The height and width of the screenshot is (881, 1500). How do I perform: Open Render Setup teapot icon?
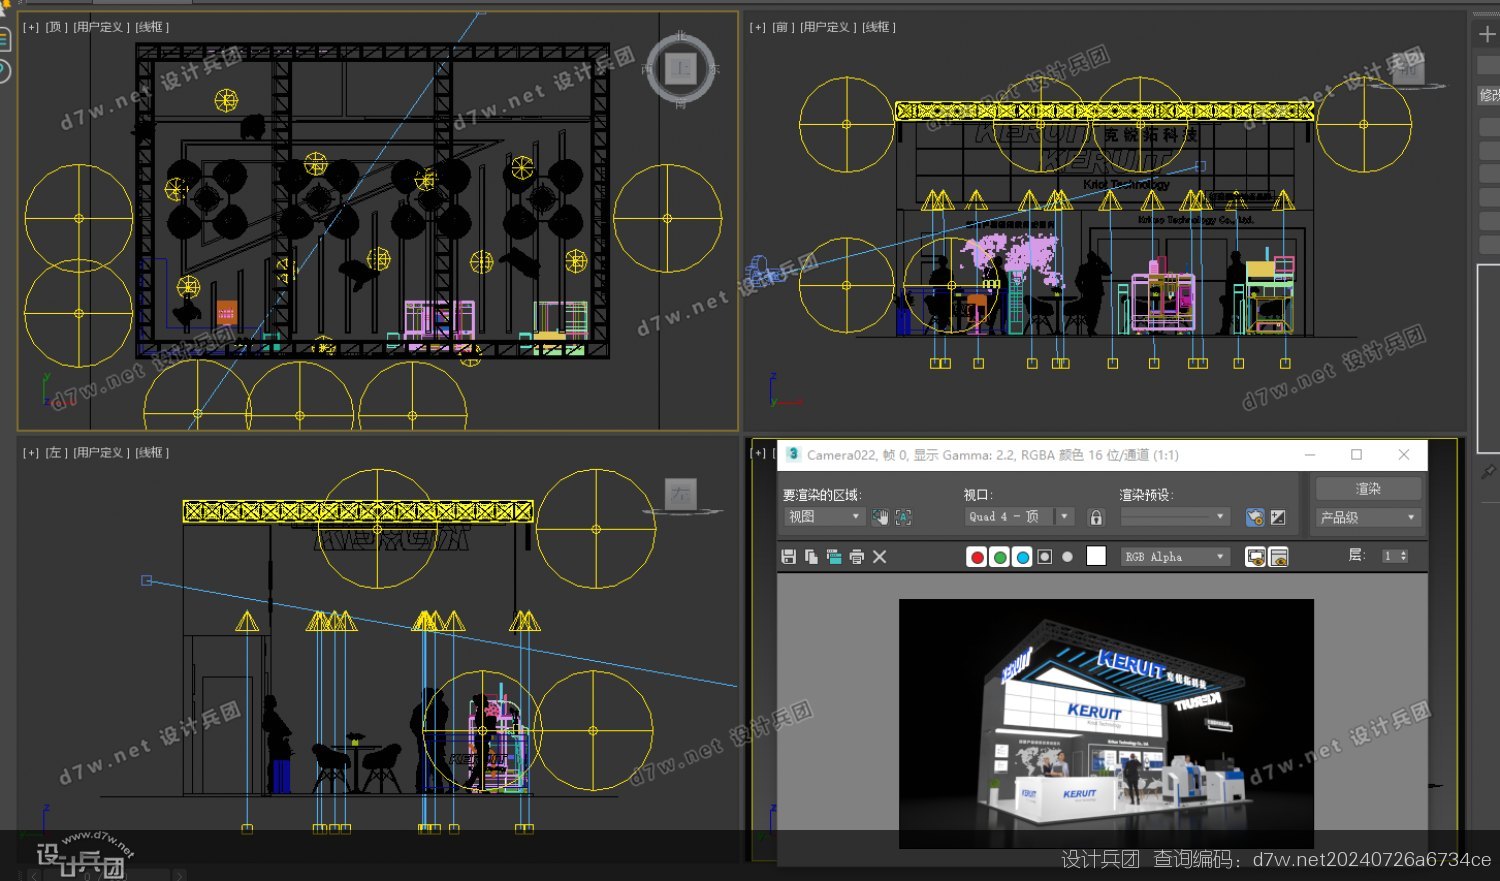[x=1255, y=517]
